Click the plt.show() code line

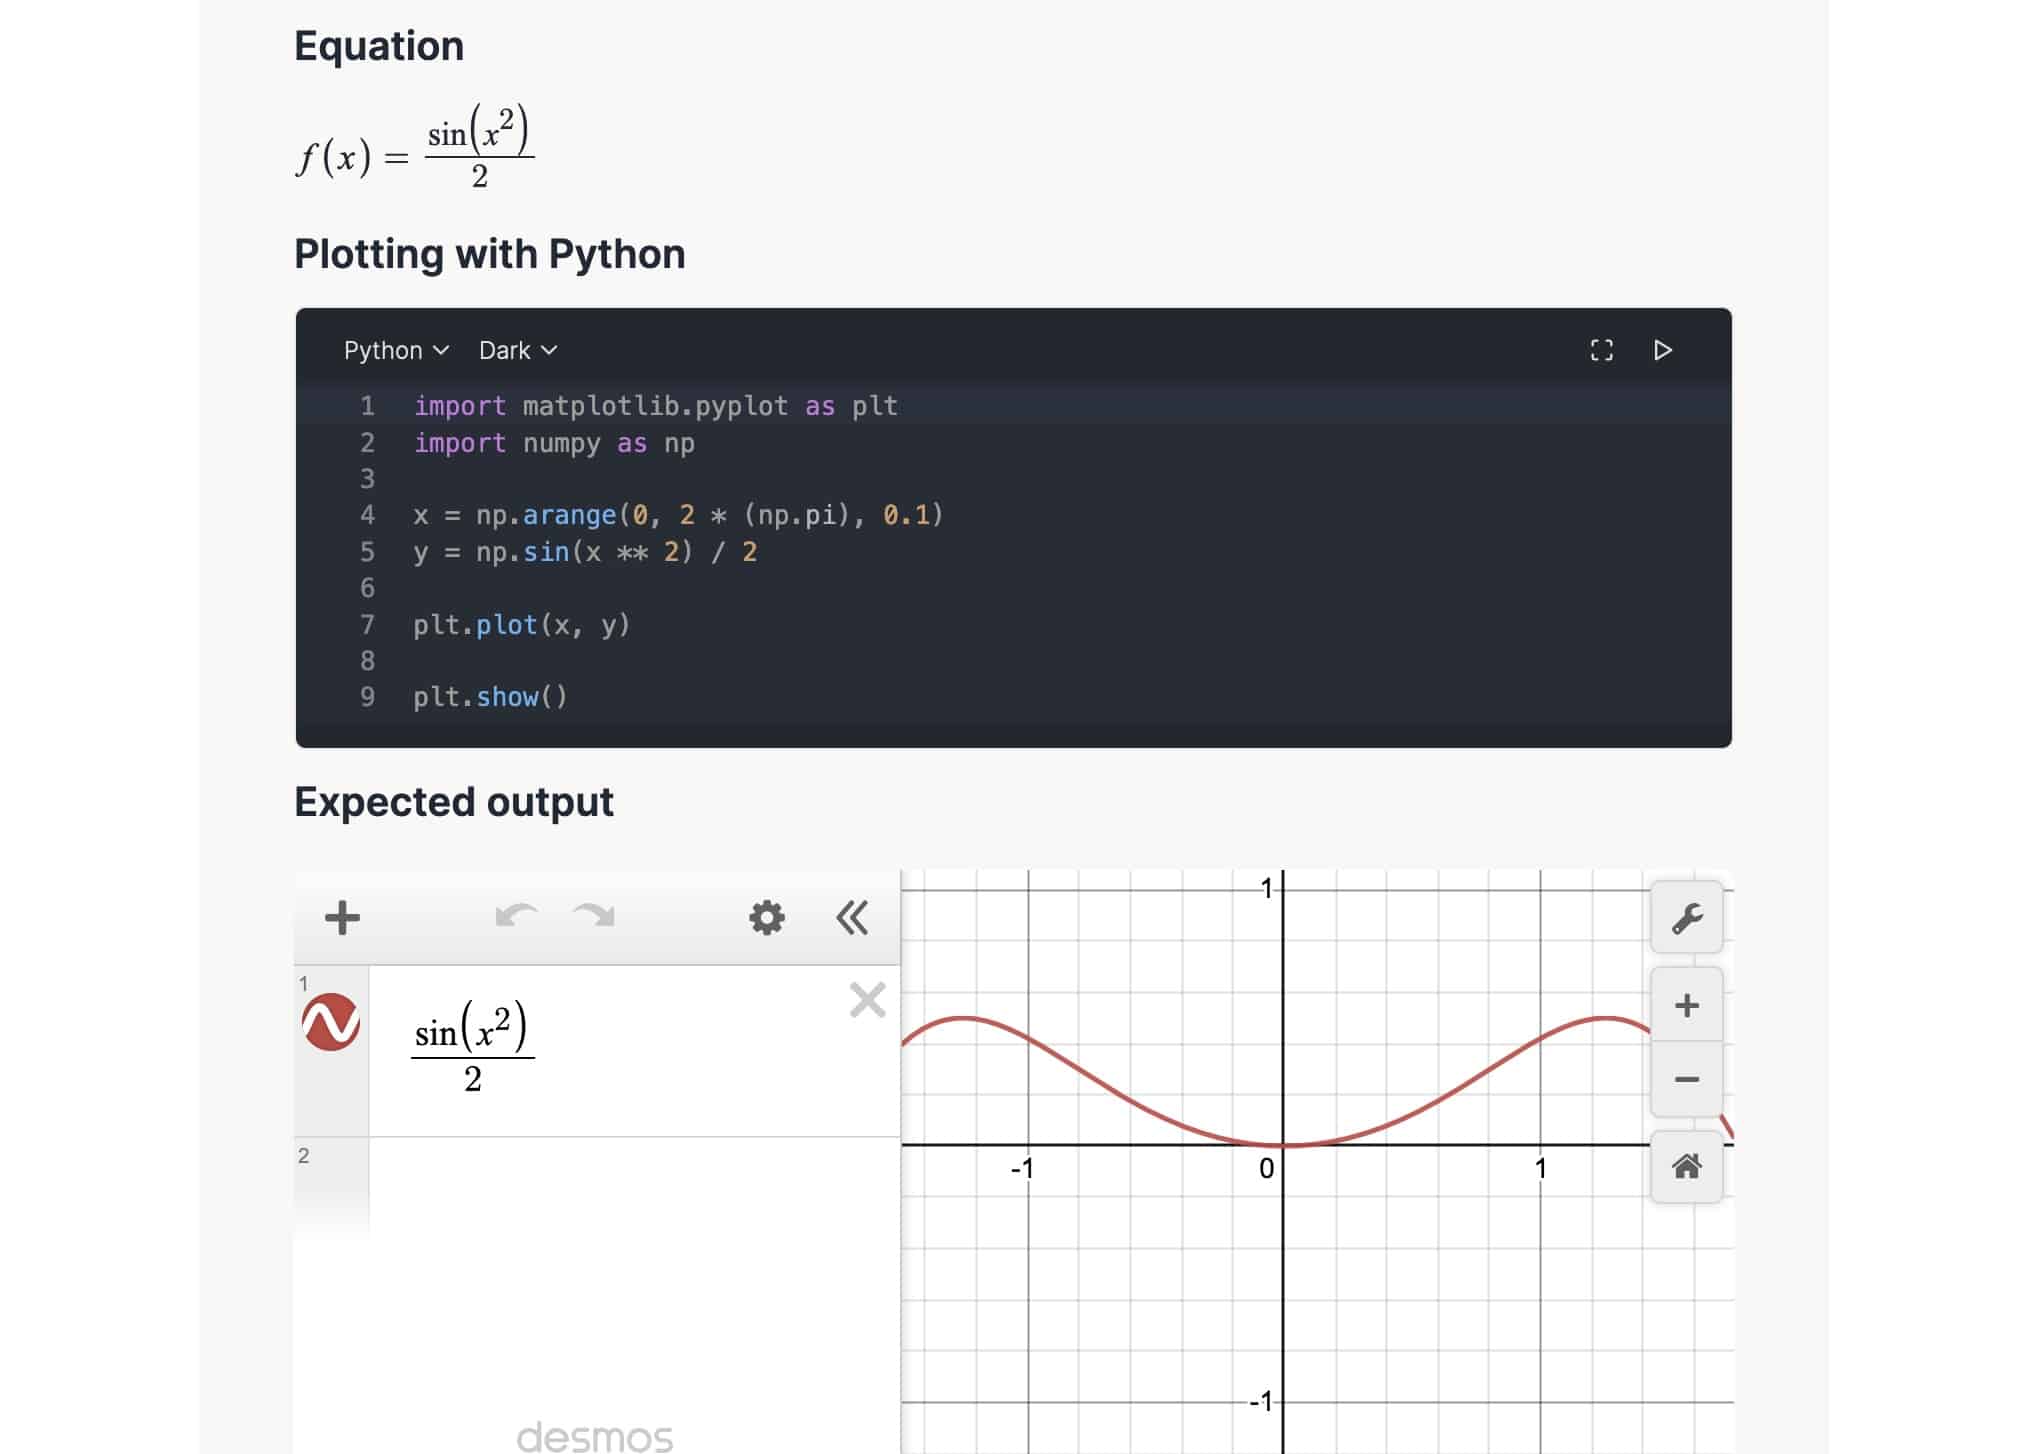tap(490, 697)
